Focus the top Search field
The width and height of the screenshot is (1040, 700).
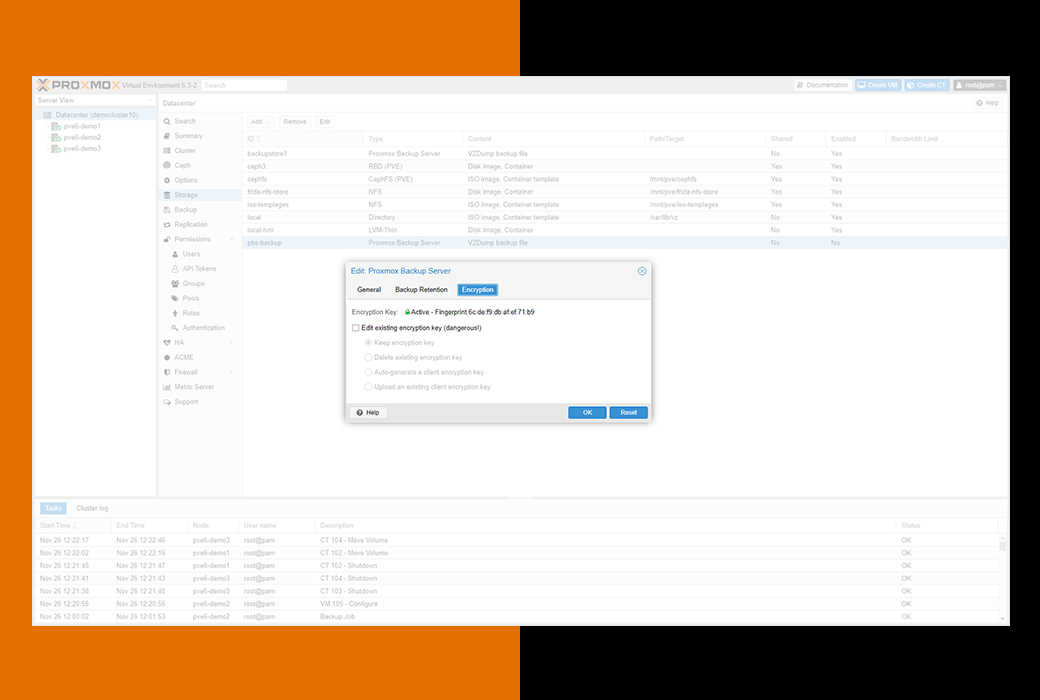point(244,85)
